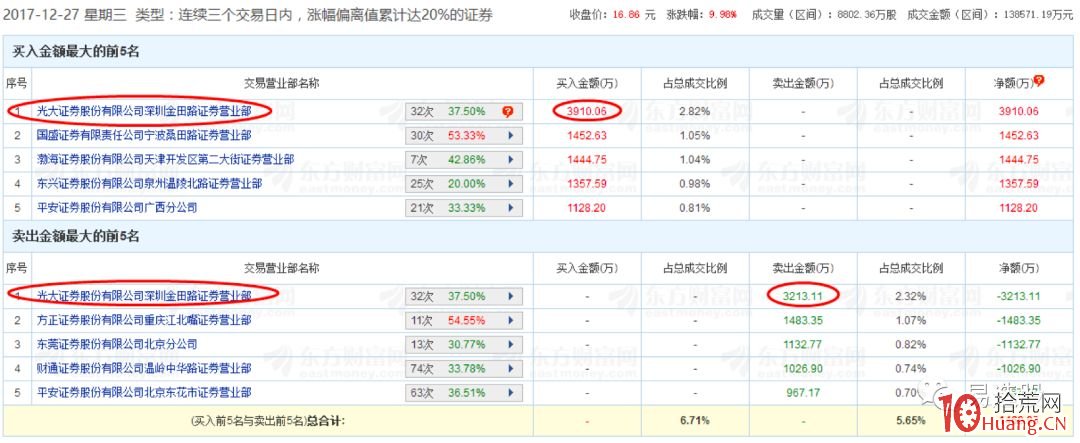Open 平安证券北京东花市证券营业部 link
Viewport: 1080px width, 443px height.
pos(144,392)
